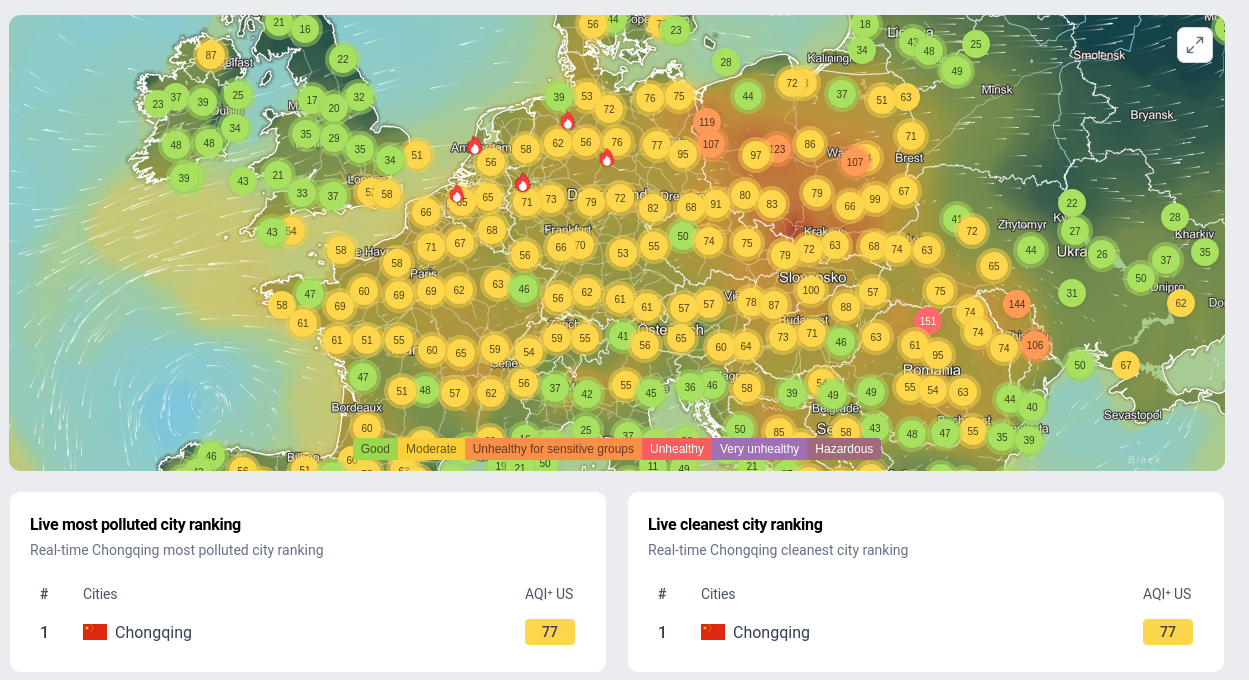Click the orange 106 marker near Chisinau

(x=1035, y=345)
